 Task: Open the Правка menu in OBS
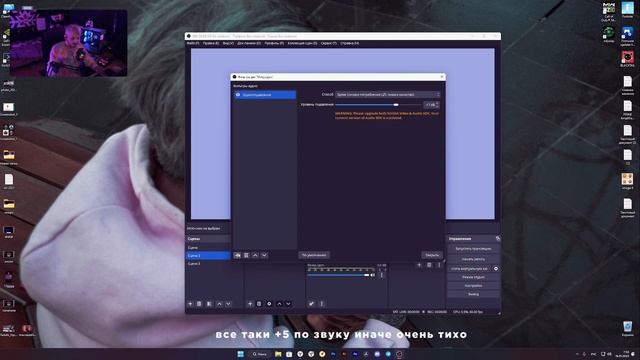[211, 43]
